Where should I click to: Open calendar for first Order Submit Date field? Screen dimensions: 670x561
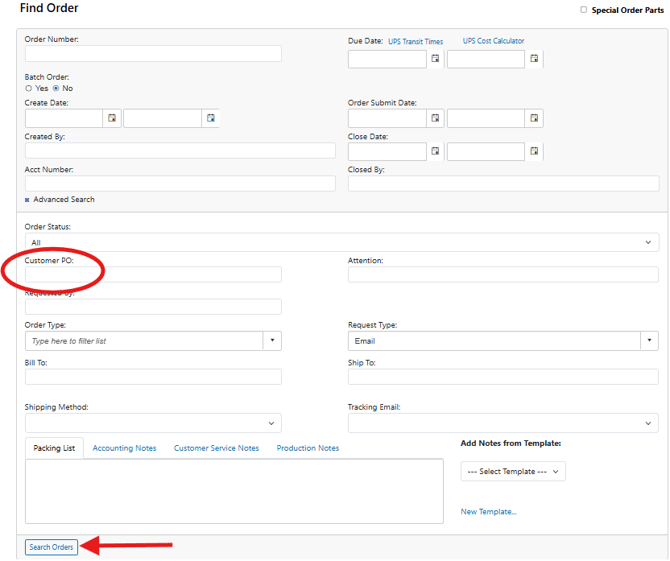pyautogui.click(x=435, y=118)
